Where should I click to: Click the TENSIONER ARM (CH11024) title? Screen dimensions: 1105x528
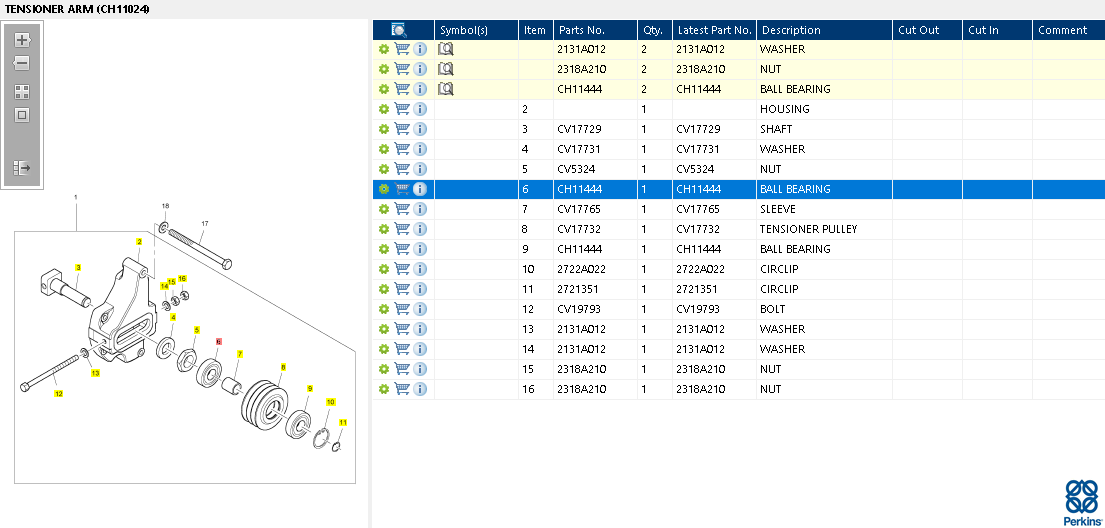[x=78, y=9]
